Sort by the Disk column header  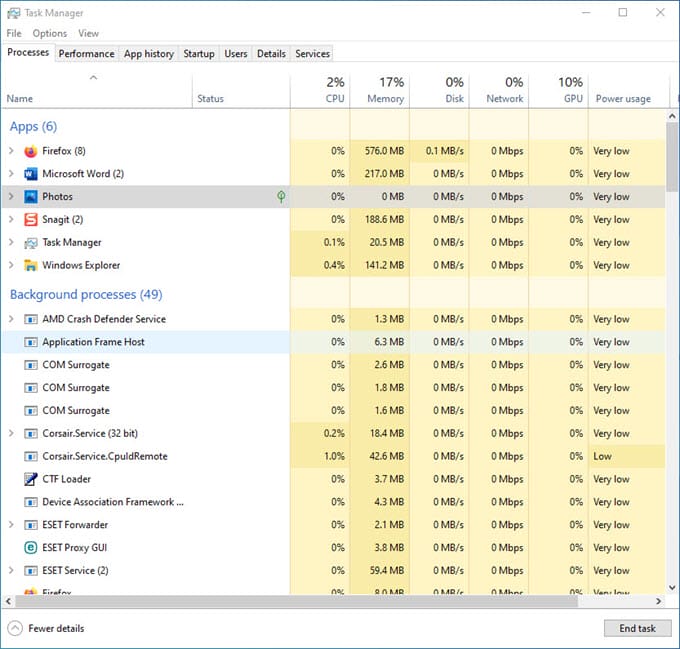pyautogui.click(x=439, y=91)
